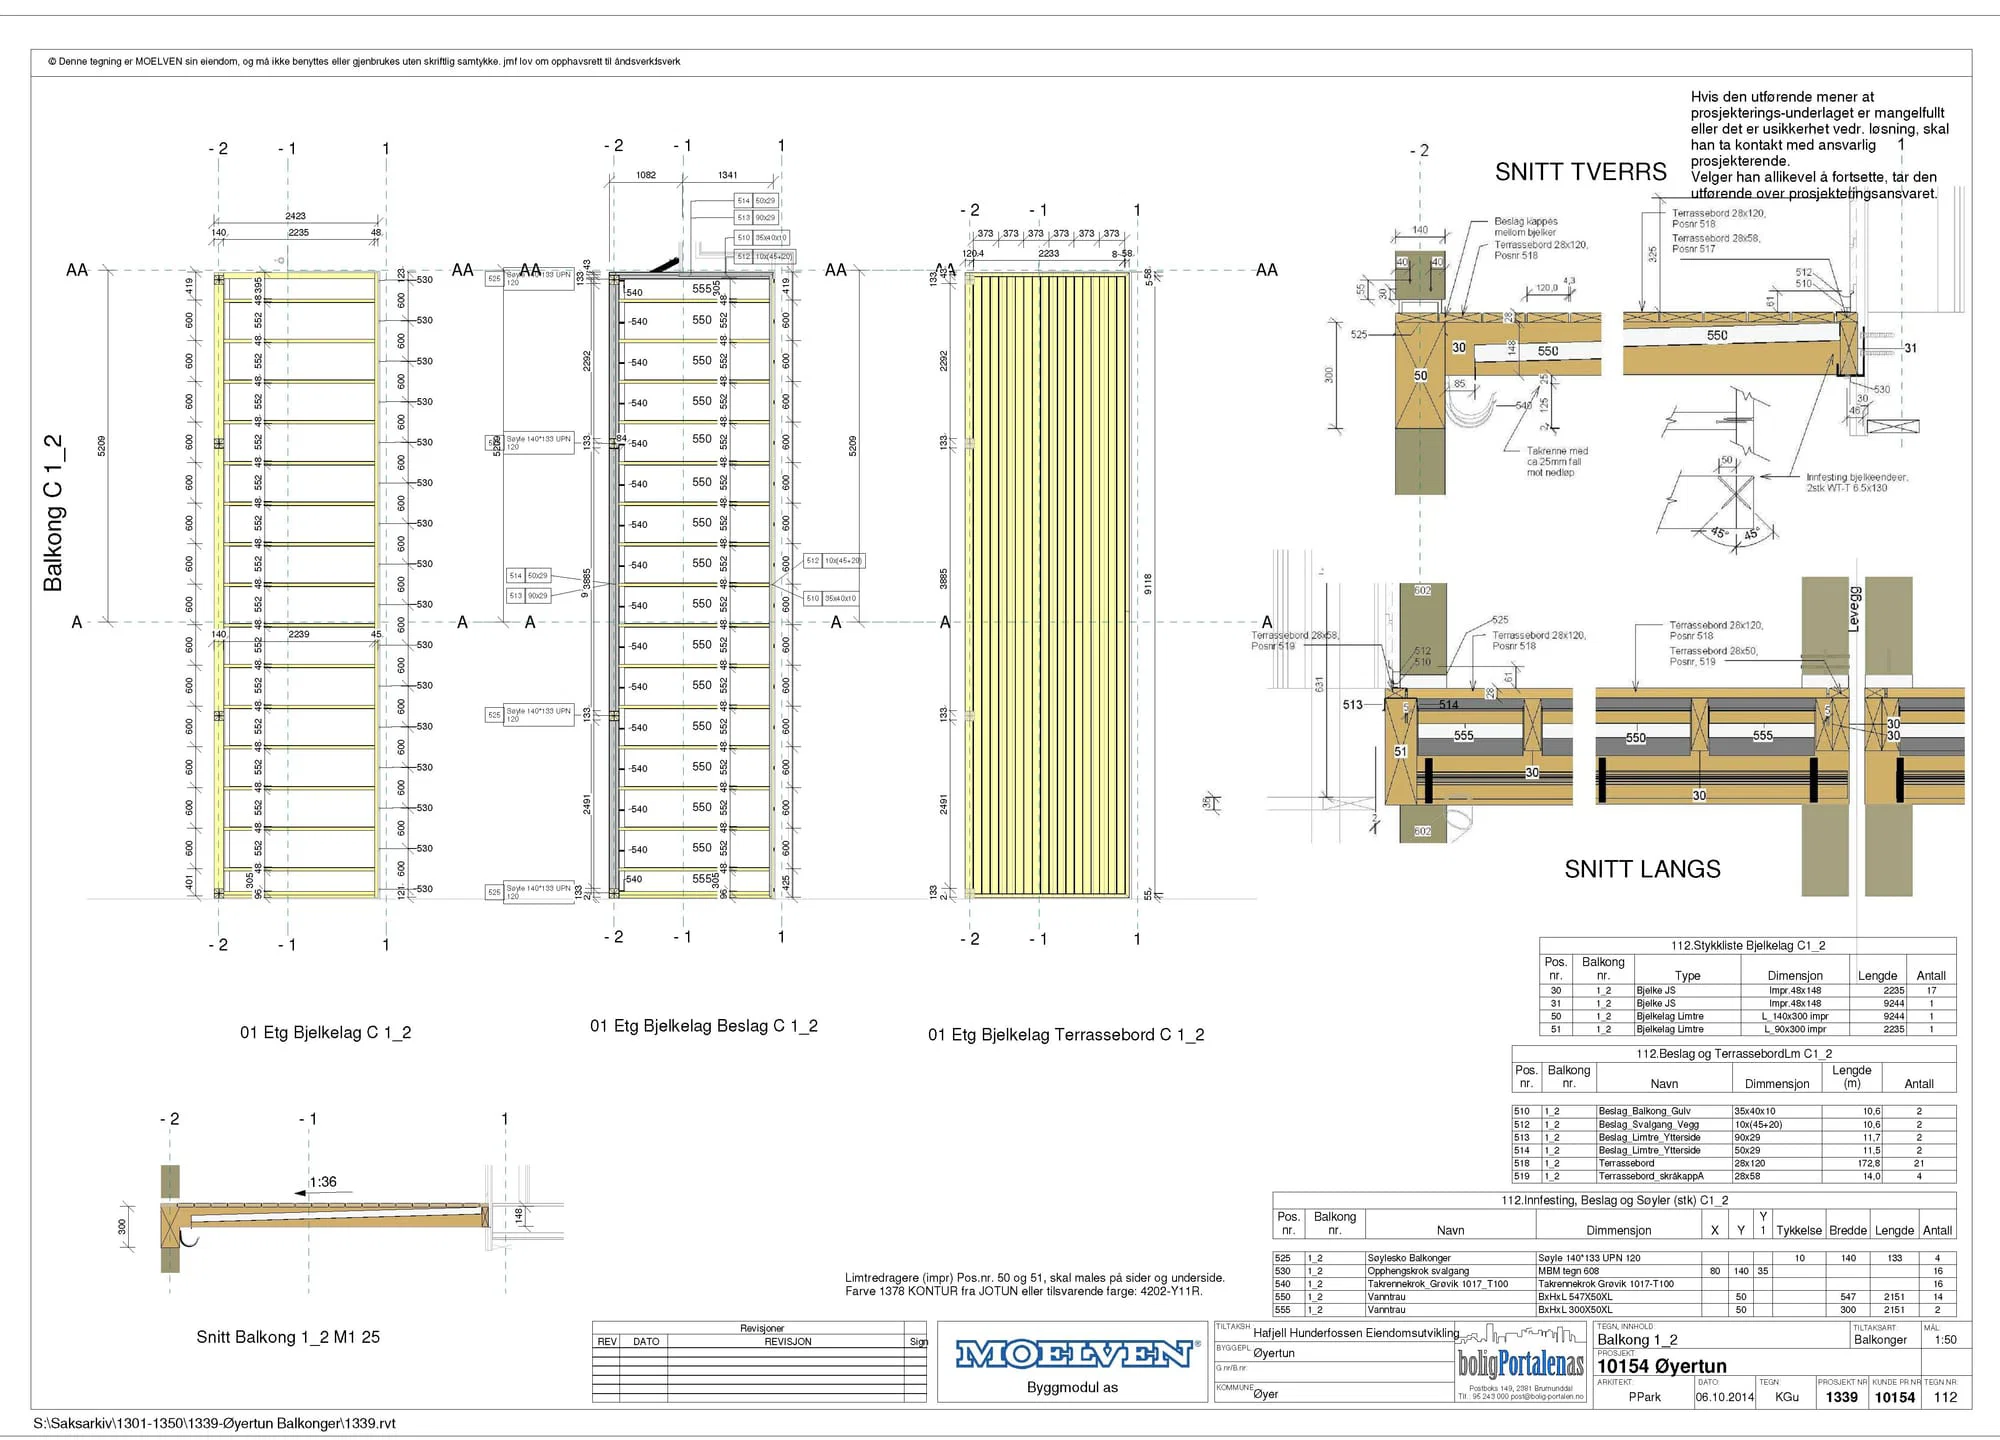Select the municipality value "Øyer"
This screenshot has width=2000, height=1440.
coord(1266,1394)
